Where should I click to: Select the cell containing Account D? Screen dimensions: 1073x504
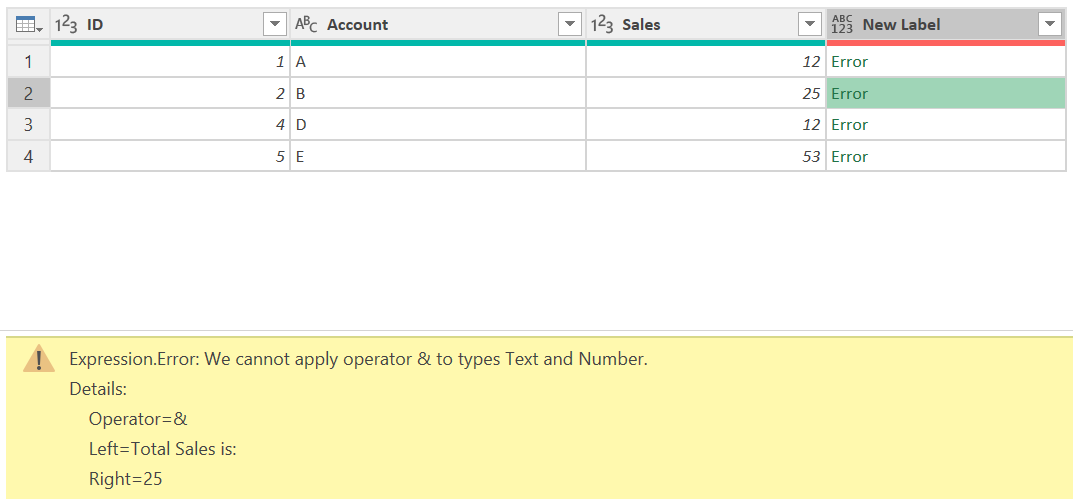tap(437, 125)
